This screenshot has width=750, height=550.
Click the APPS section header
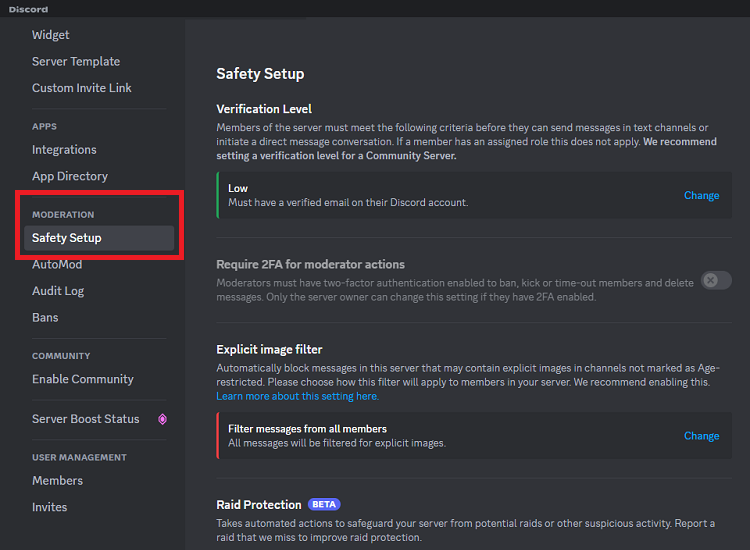[x=44, y=127]
